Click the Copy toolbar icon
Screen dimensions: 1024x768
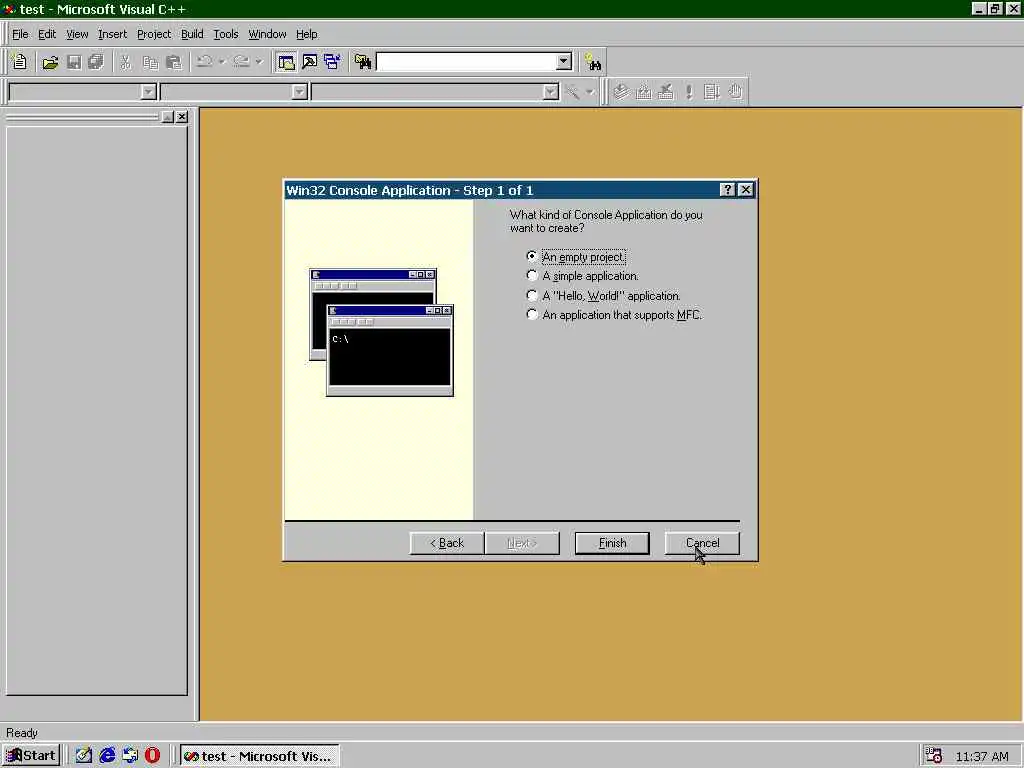tap(150, 62)
